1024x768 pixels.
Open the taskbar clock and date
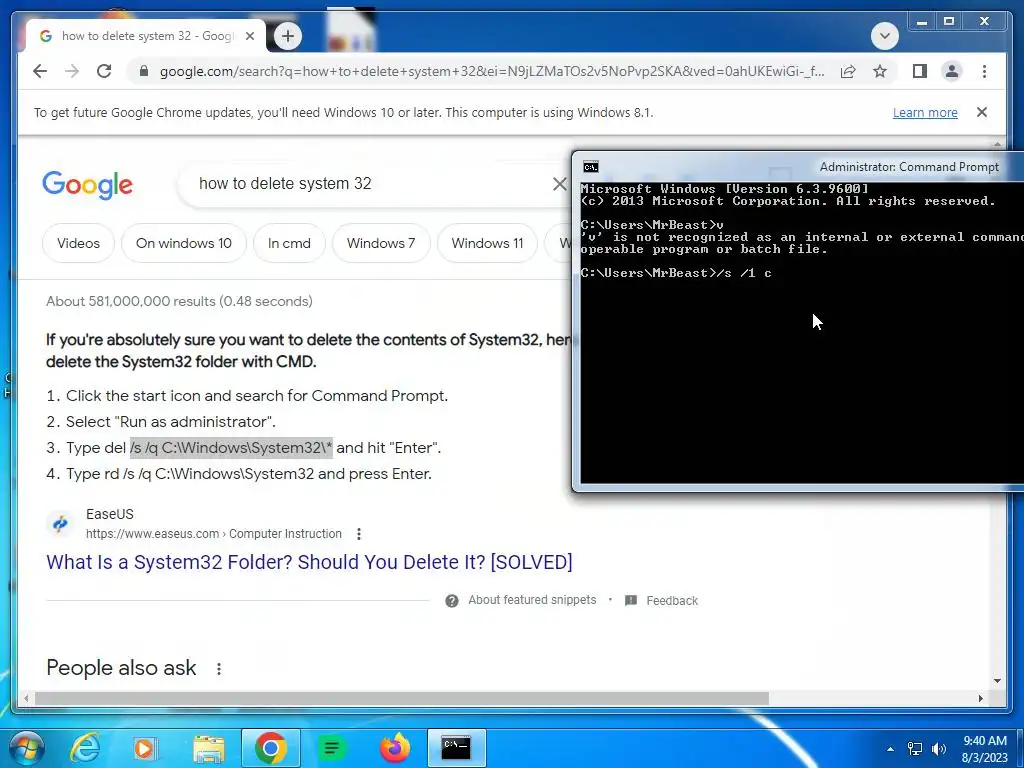pyautogui.click(x=985, y=749)
